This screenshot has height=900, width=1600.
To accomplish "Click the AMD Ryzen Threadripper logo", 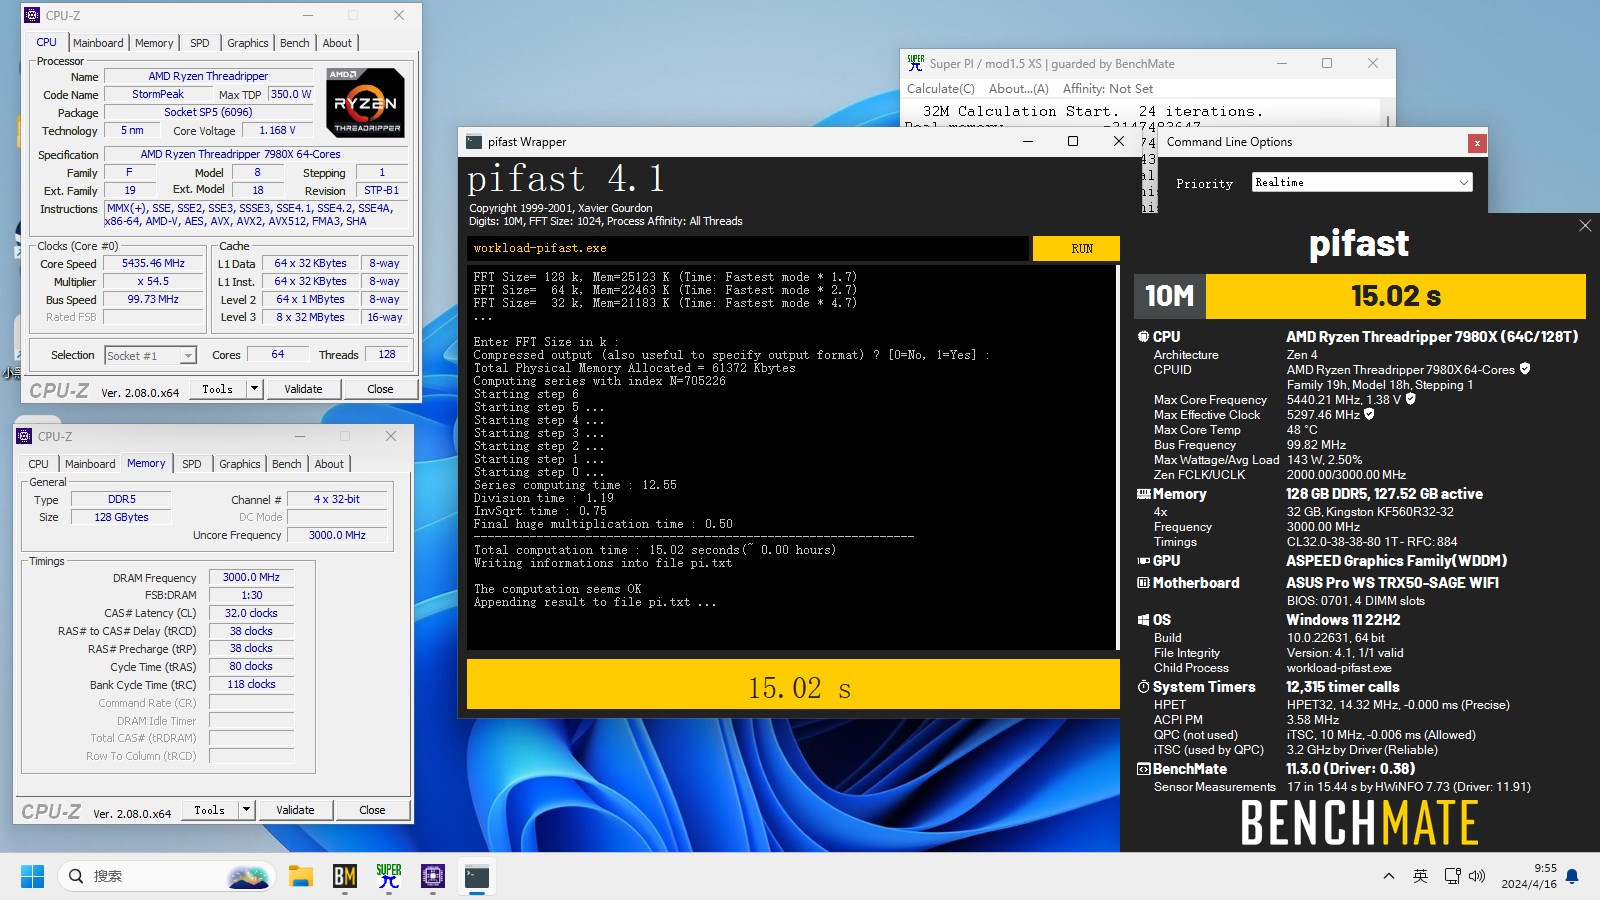I will pos(366,102).
